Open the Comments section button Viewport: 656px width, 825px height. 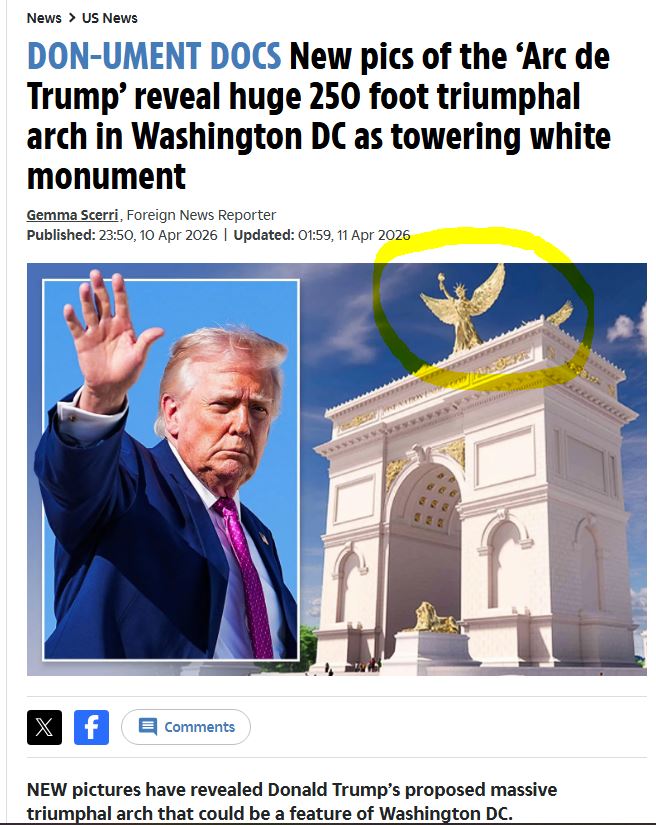(186, 727)
